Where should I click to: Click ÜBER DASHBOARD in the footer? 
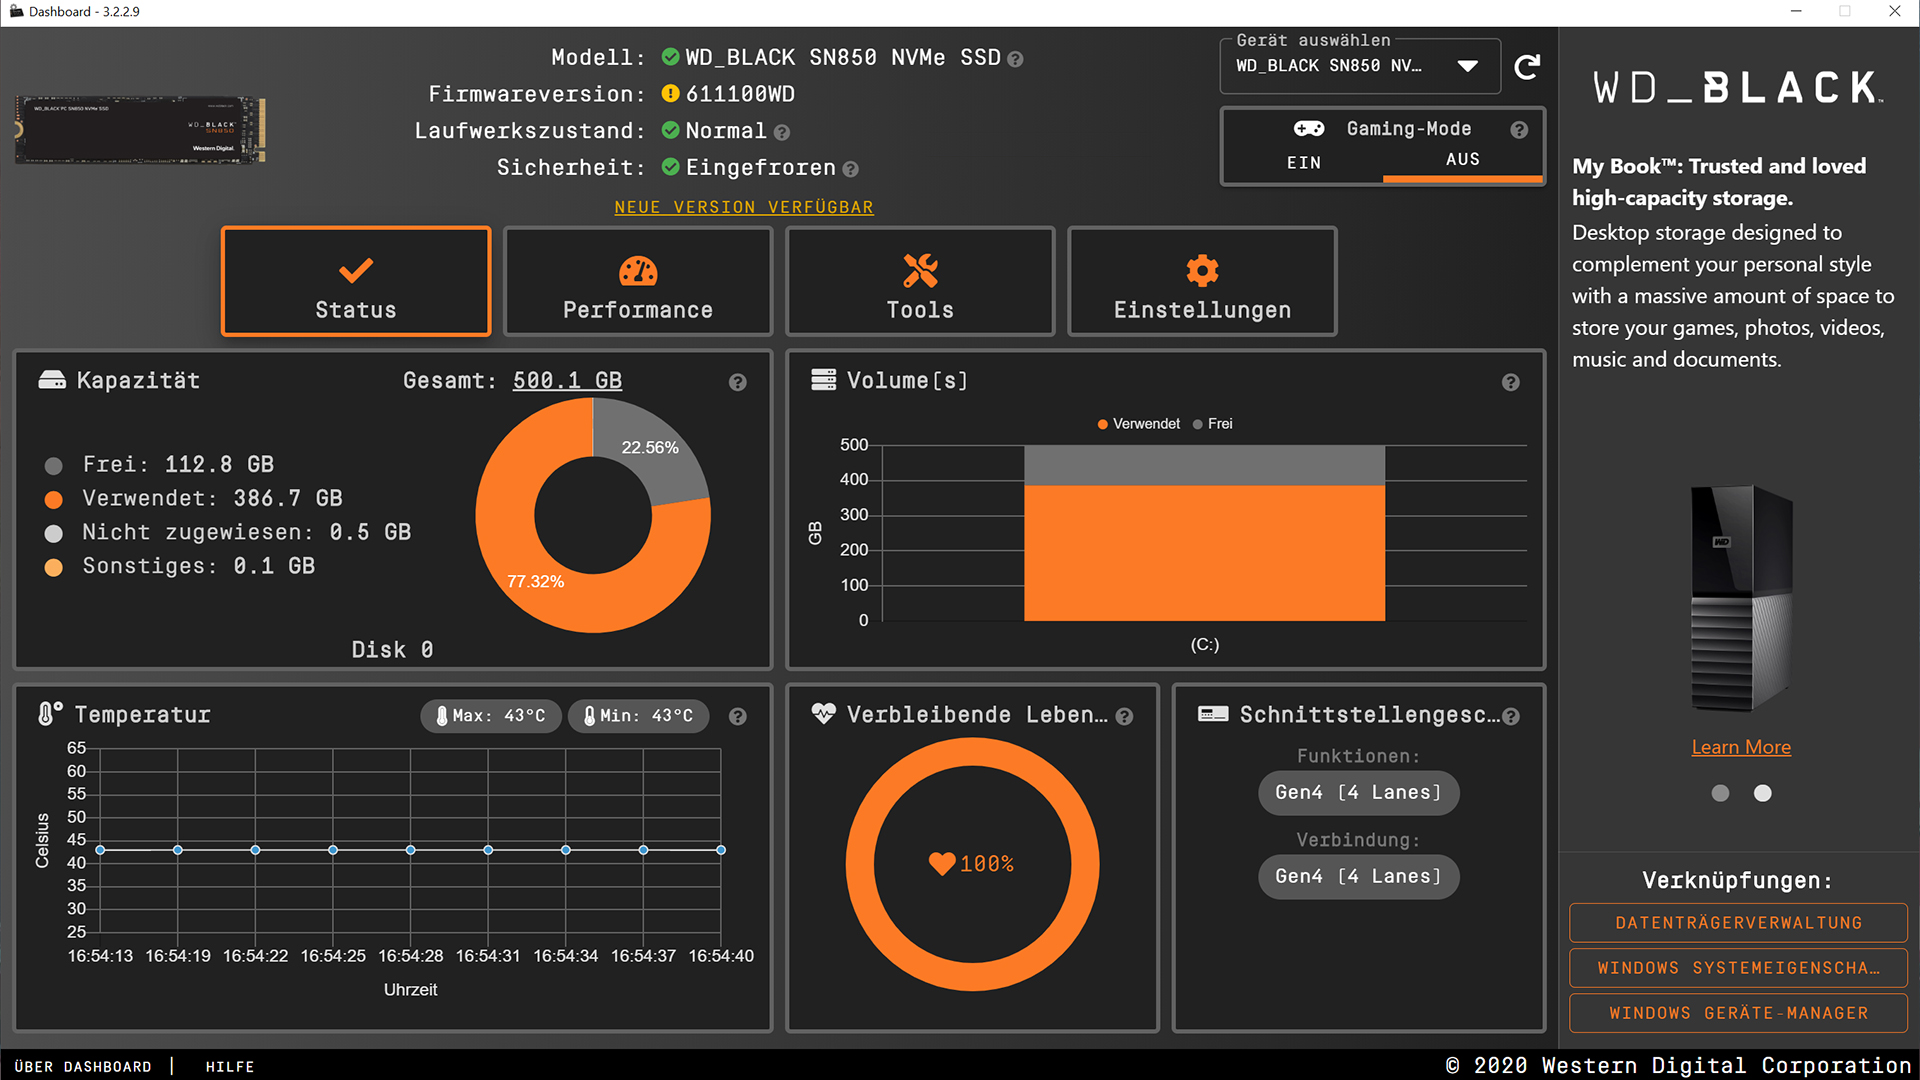83,1067
